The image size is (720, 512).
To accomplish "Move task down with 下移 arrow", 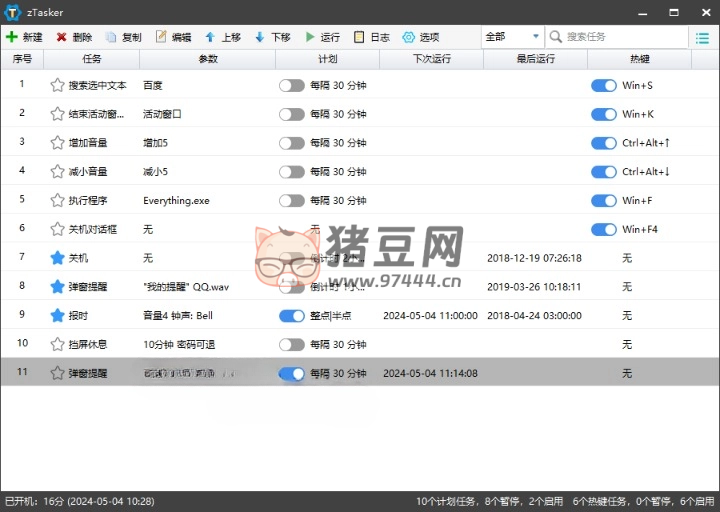I will [x=260, y=37].
